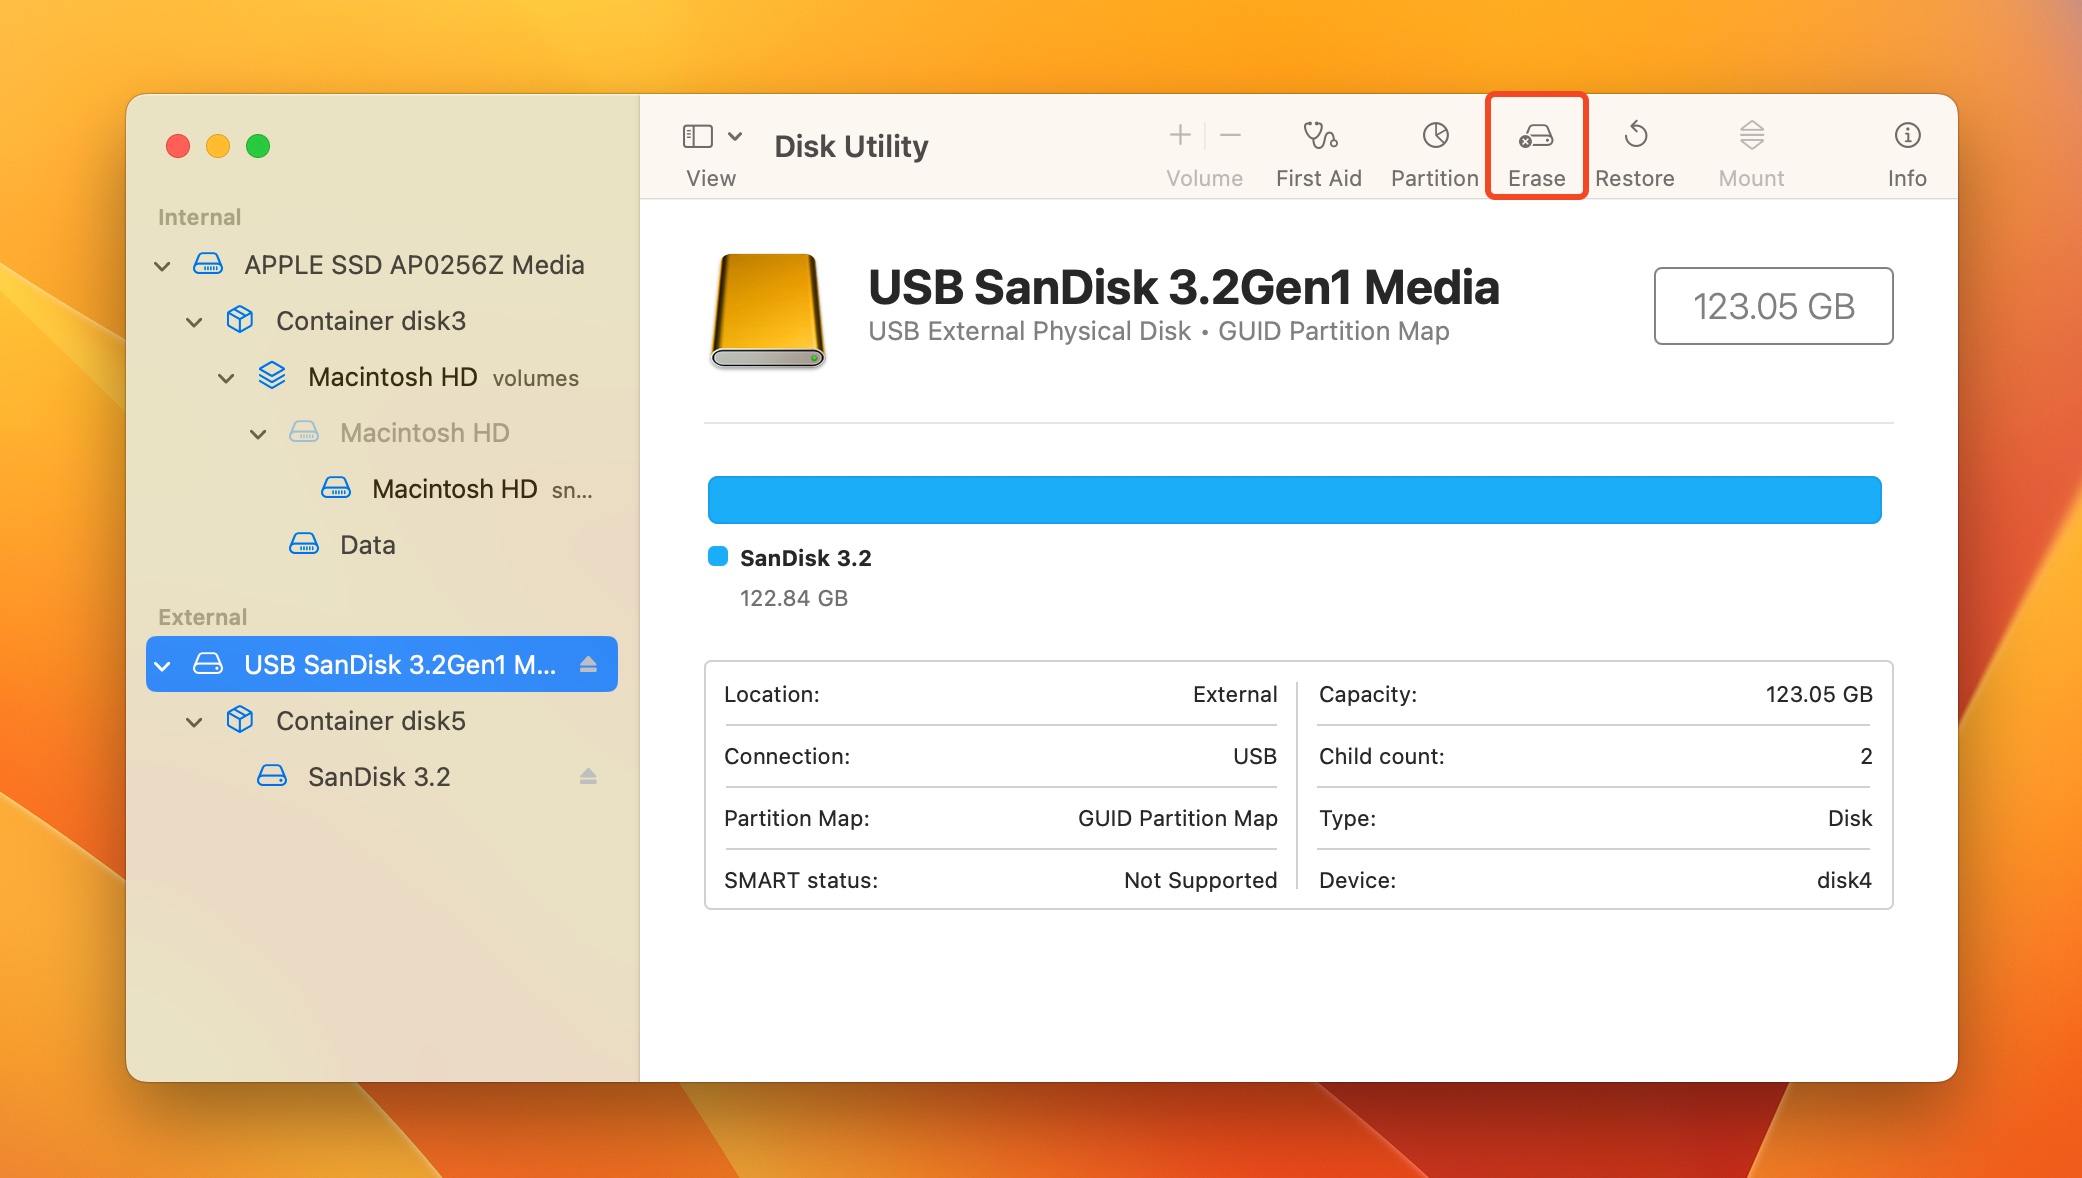Select Macintosh HD volumes group

(x=443, y=377)
